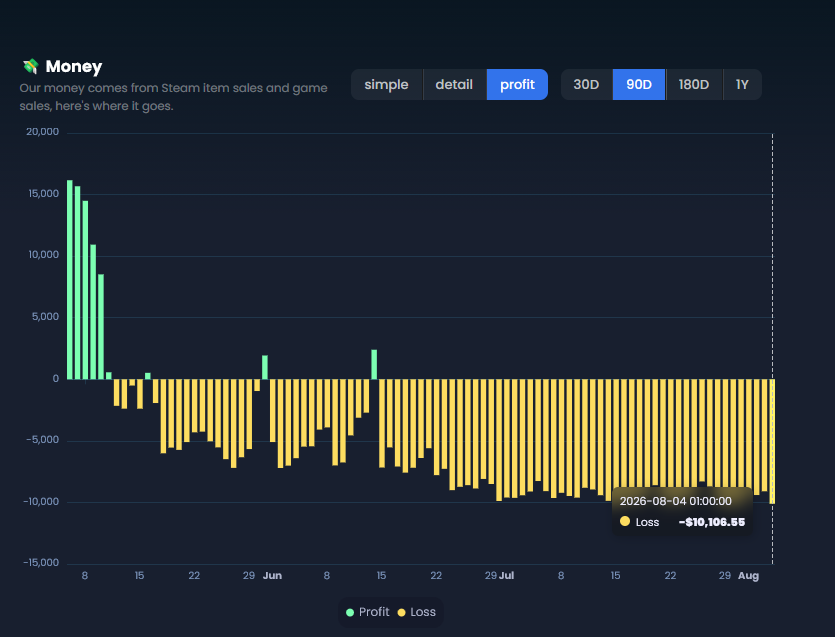Click the Money section heading

[x=73, y=67]
